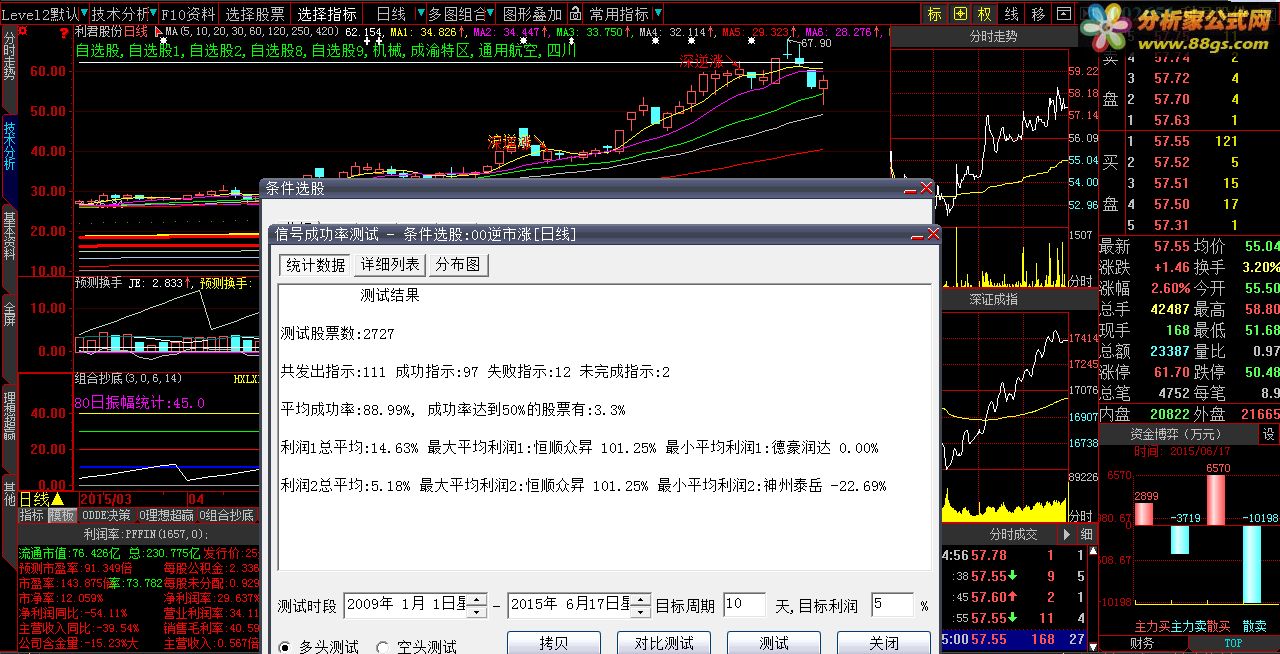This screenshot has height=654, width=1280.
Task: Click the 目标周期 days input field
Action: point(745,604)
